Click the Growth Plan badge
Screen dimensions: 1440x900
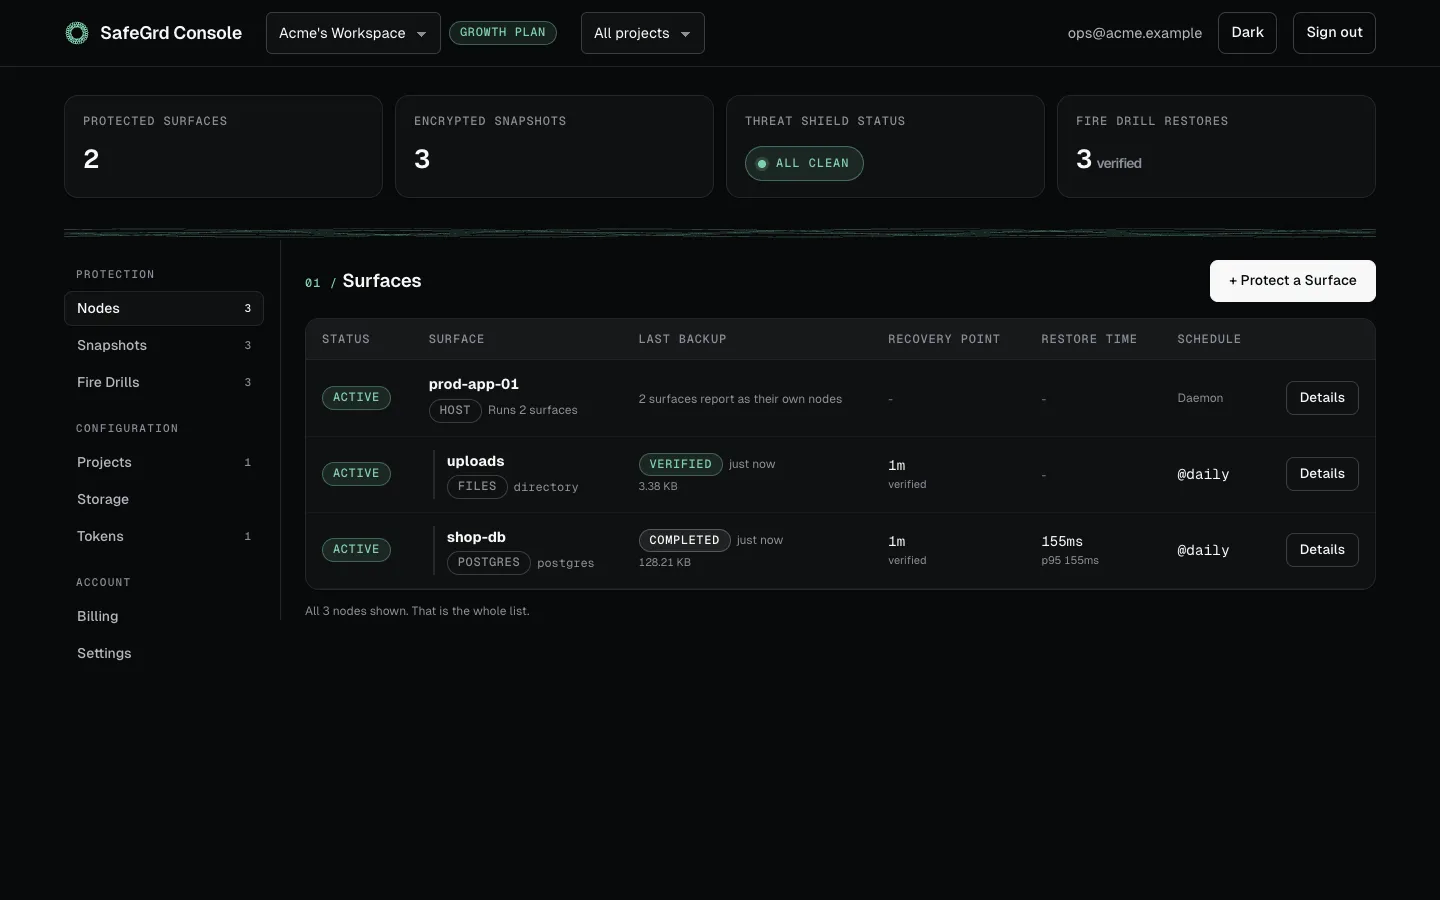pos(503,33)
